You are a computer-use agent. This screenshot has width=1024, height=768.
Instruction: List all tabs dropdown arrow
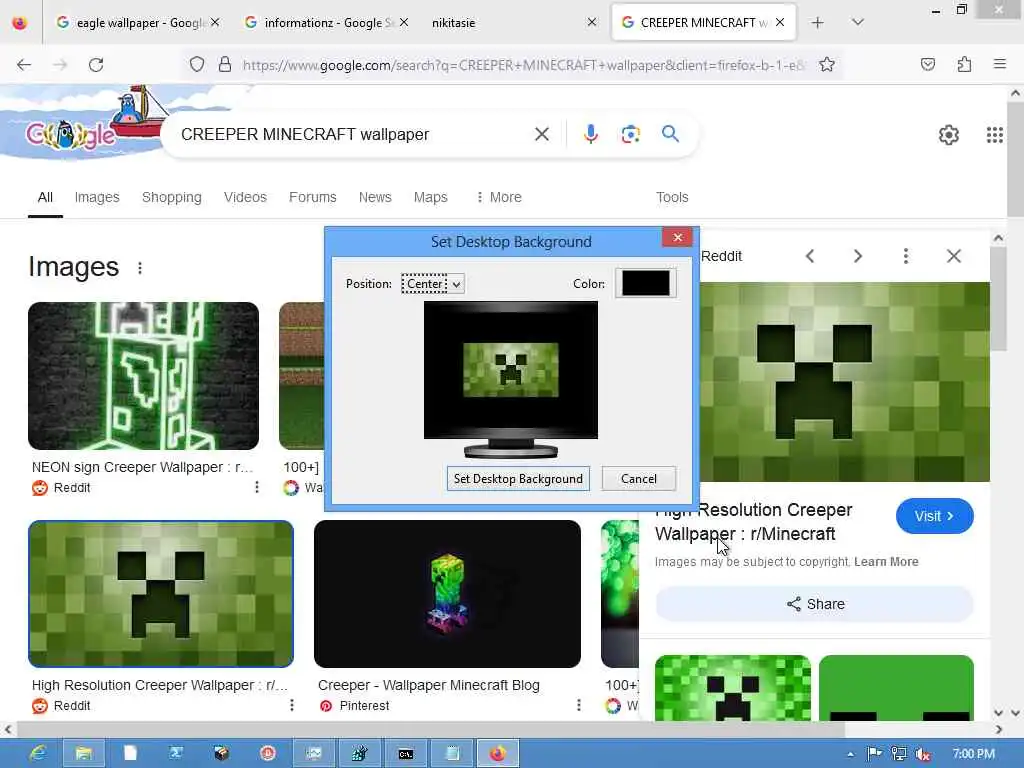pos(857,23)
